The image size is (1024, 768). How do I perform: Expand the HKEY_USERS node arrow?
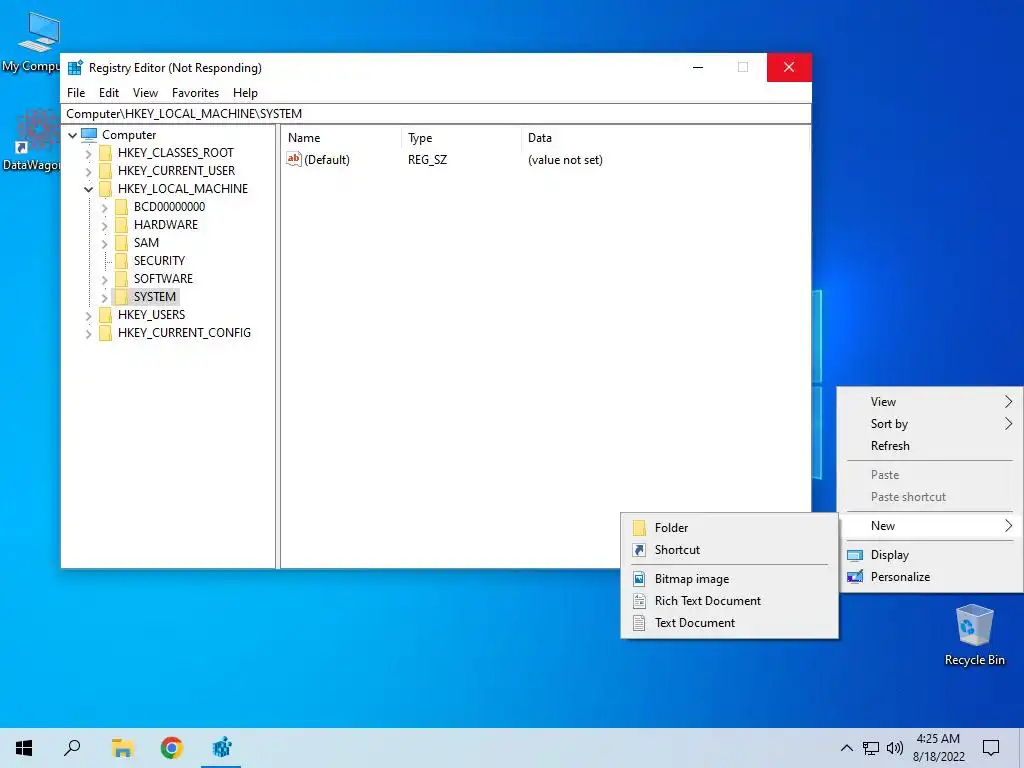[x=89, y=315]
